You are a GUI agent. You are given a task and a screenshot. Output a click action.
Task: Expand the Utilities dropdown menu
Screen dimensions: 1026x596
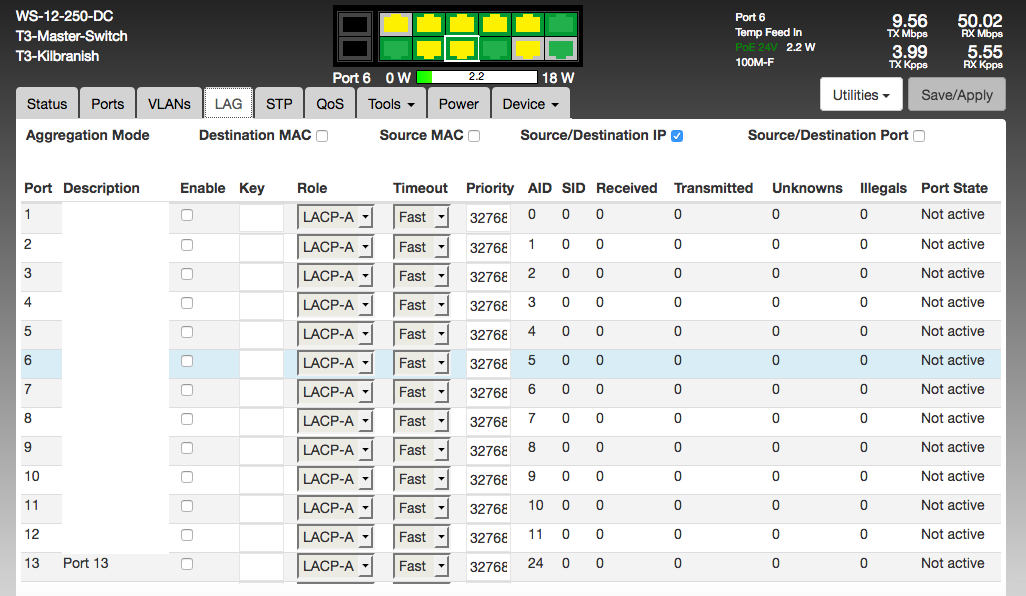861,95
